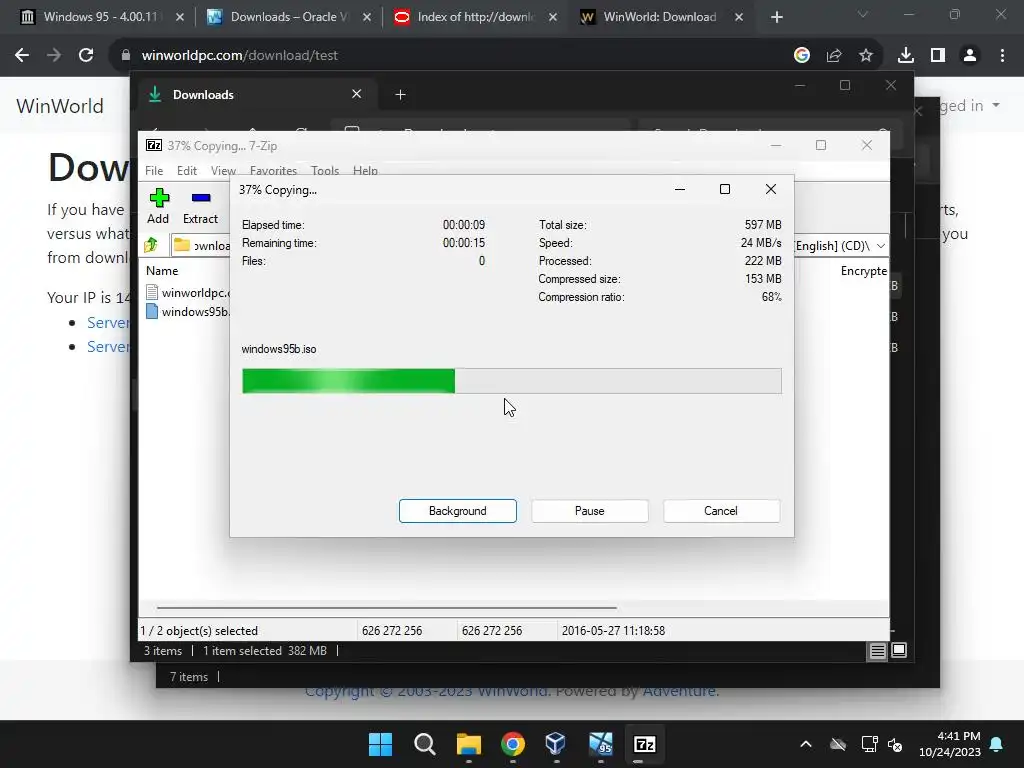Viewport: 1024px width, 768px height.
Task: Pause the copying operation
Action: tap(590, 511)
